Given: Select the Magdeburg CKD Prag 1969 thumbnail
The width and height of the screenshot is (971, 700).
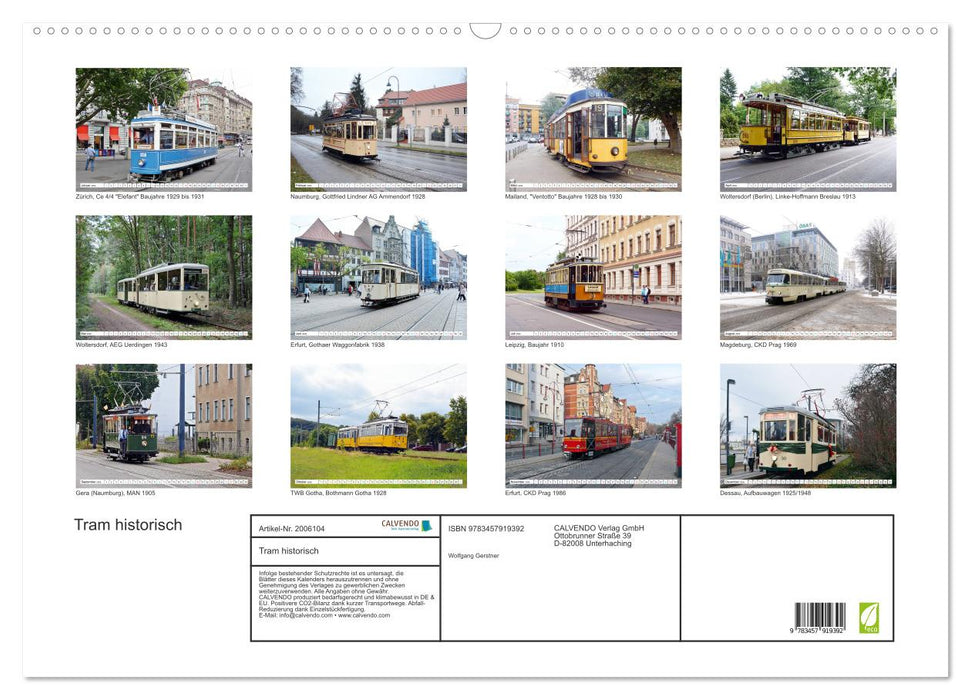Looking at the screenshot, I should 807,278.
